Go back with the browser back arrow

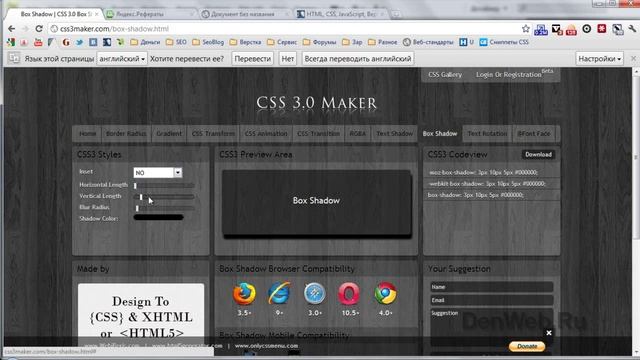11,29
